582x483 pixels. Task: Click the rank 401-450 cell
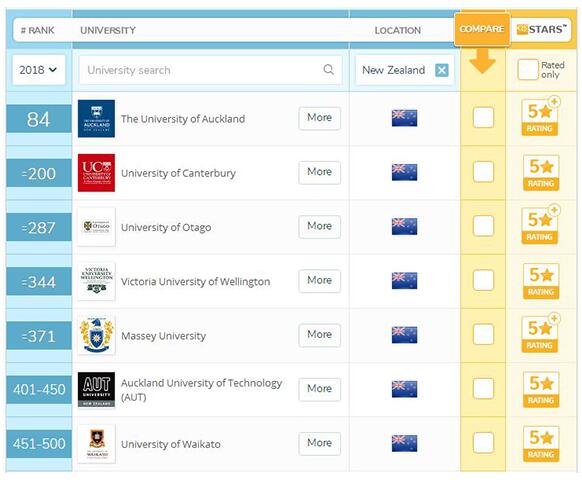(x=39, y=389)
